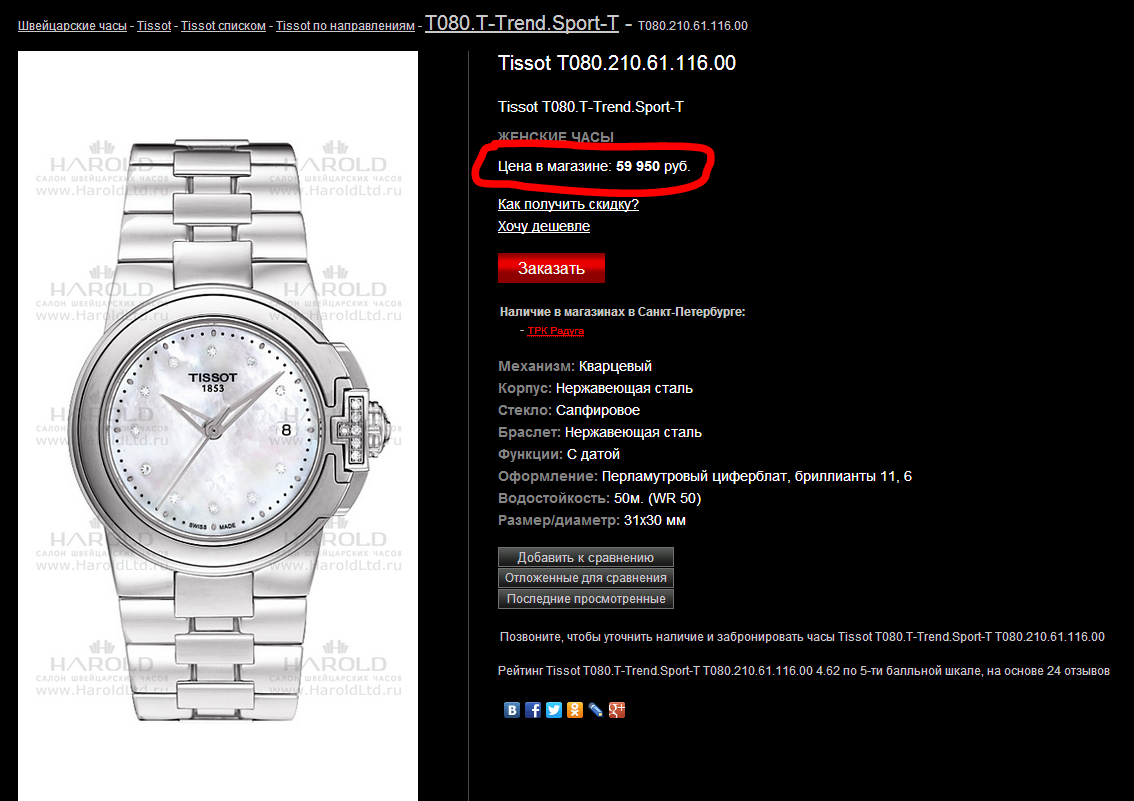The height and width of the screenshot is (801, 1134).
Task: Open Последние просмотренные button
Action: [586, 599]
